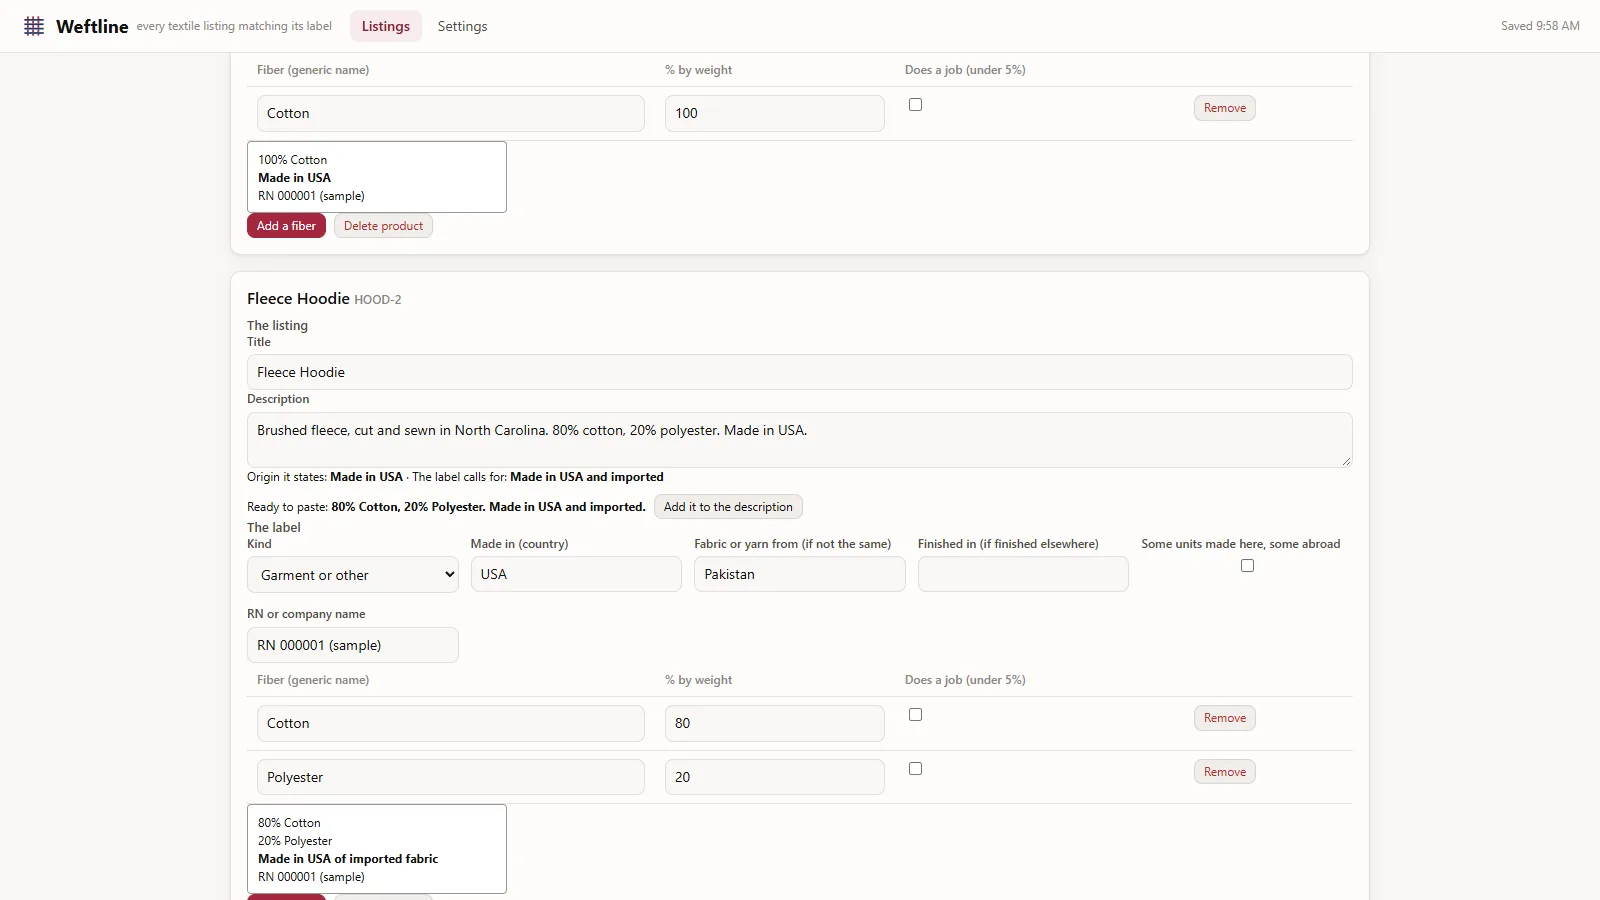The width and height of the screenshot is (1600, 900).
Task: Toggle 'Does a job' checkbox for Polyester row
Action: click(x=915, y=769)
